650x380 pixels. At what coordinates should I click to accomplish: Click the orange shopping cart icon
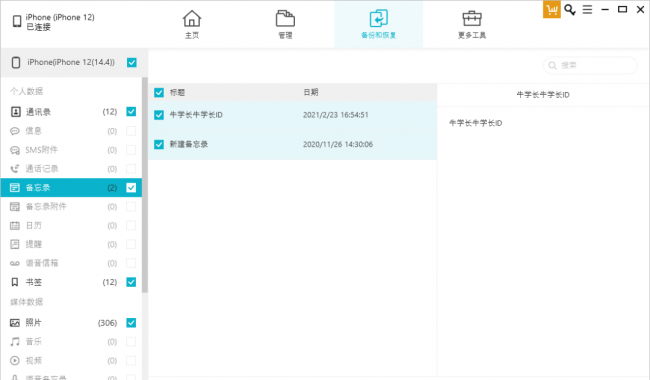[x=552, y=10]
